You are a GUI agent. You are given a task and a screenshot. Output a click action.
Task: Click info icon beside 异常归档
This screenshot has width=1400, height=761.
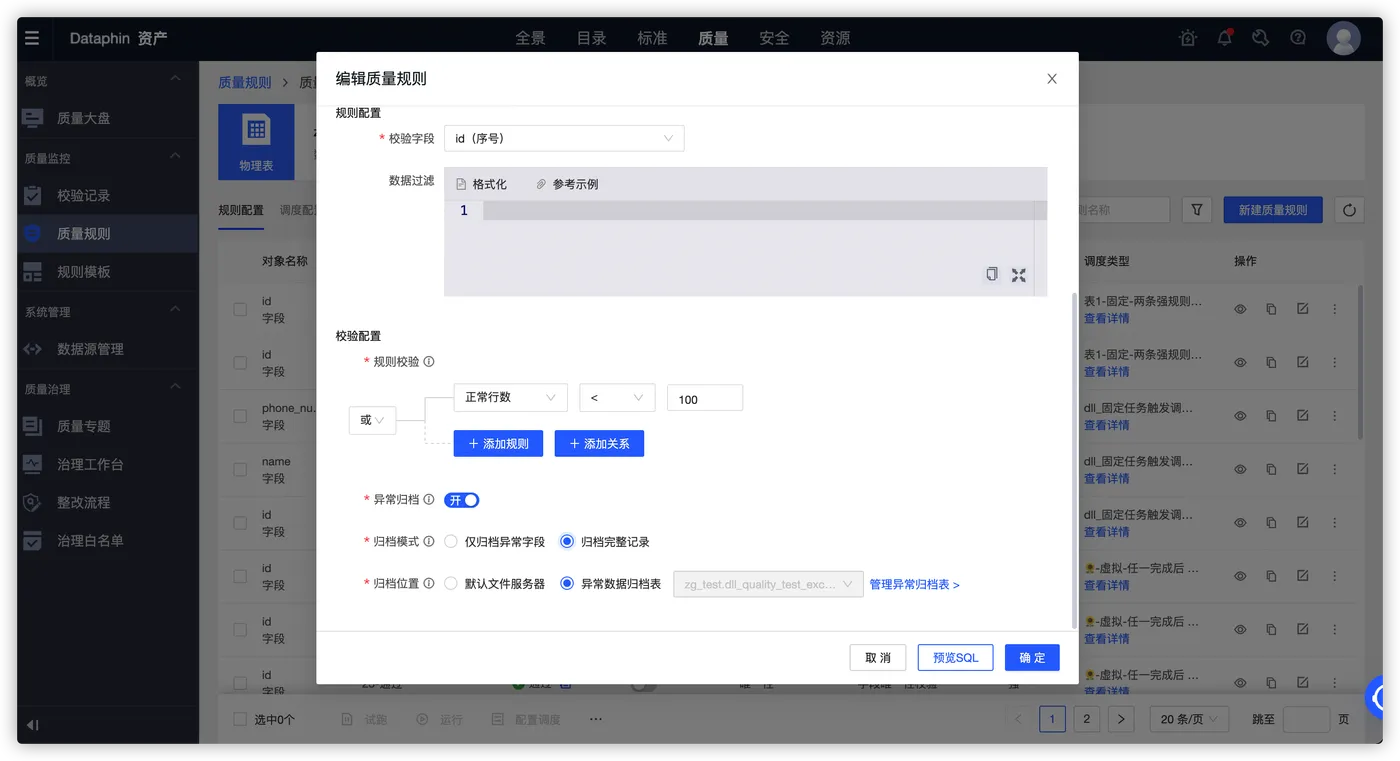click(429, 499)
